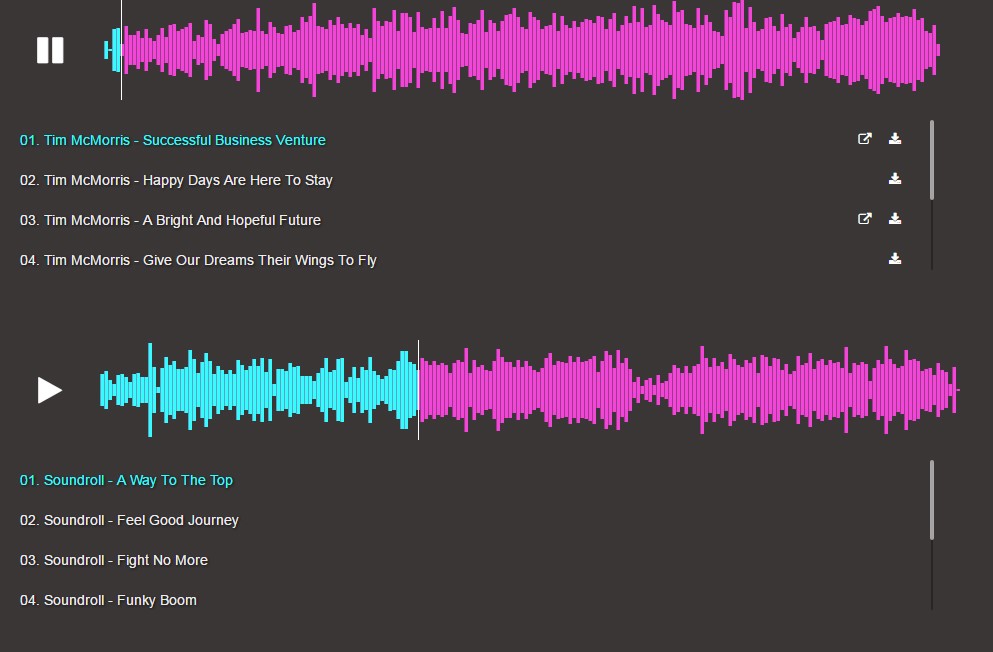The height and width of the screenshot is (652, 993).
Task: Open external link for Successful Business Venture
Action: pos(865,139)
